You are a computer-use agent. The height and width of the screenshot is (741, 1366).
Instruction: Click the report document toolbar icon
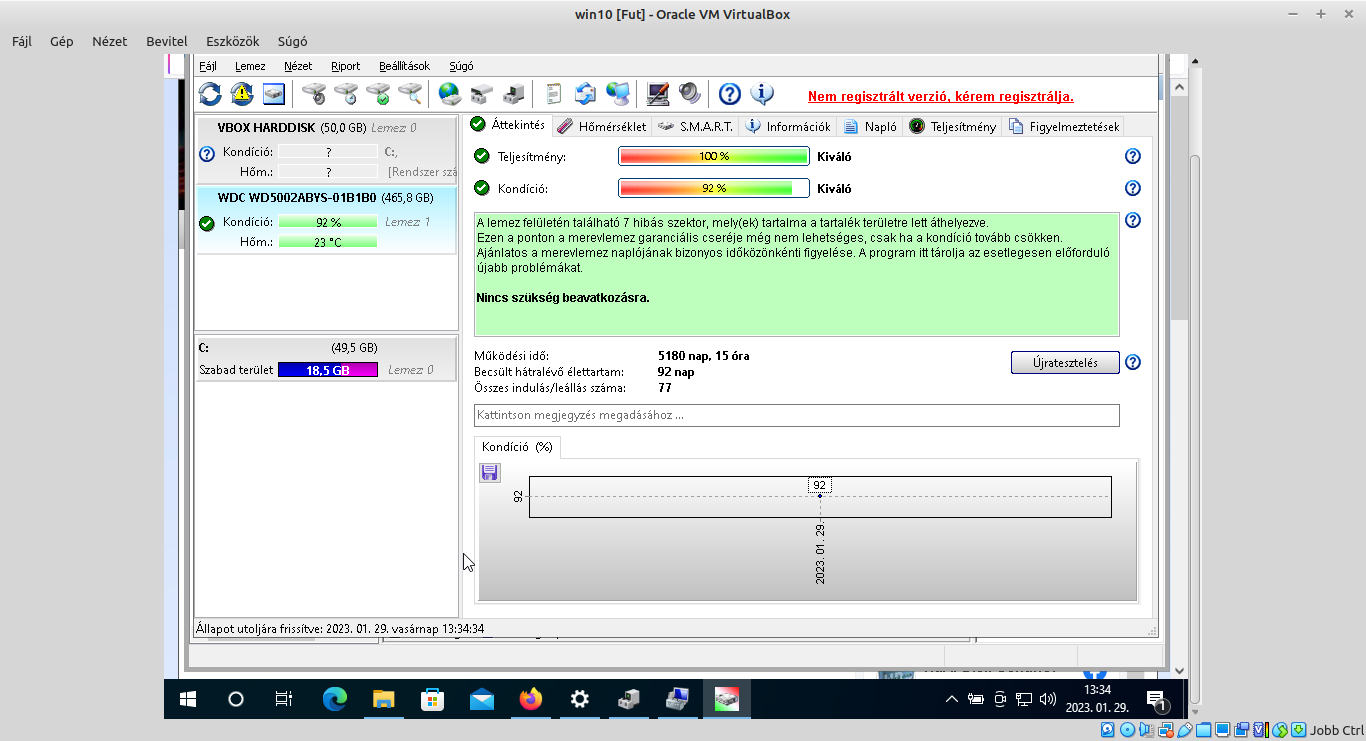(x=554, y=94)
